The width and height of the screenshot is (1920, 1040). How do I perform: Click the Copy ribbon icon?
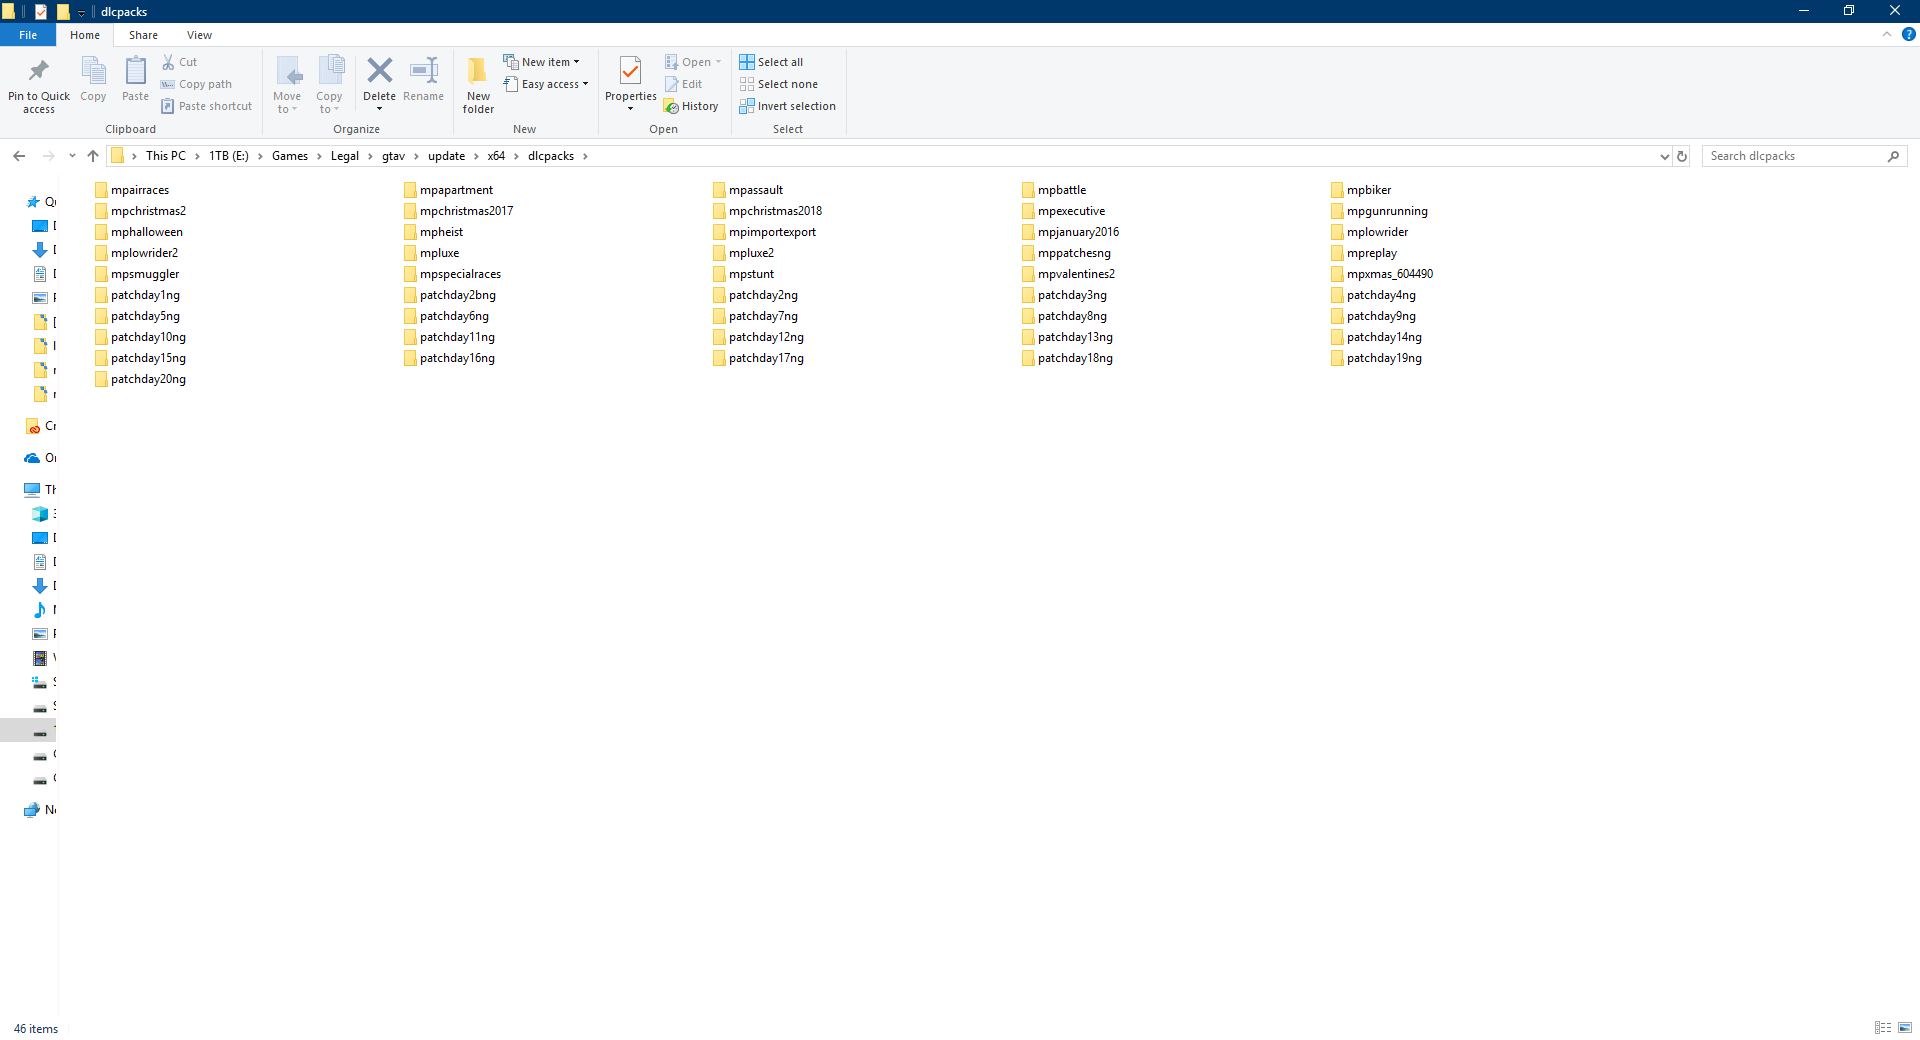93,80
